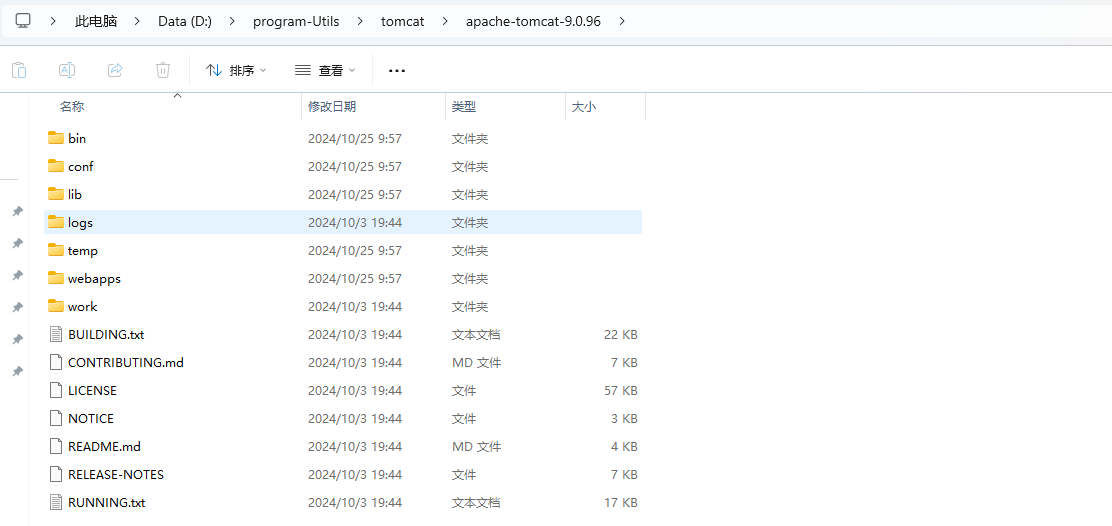
Task: Click the logs folder icon
Action: point(56,222)
